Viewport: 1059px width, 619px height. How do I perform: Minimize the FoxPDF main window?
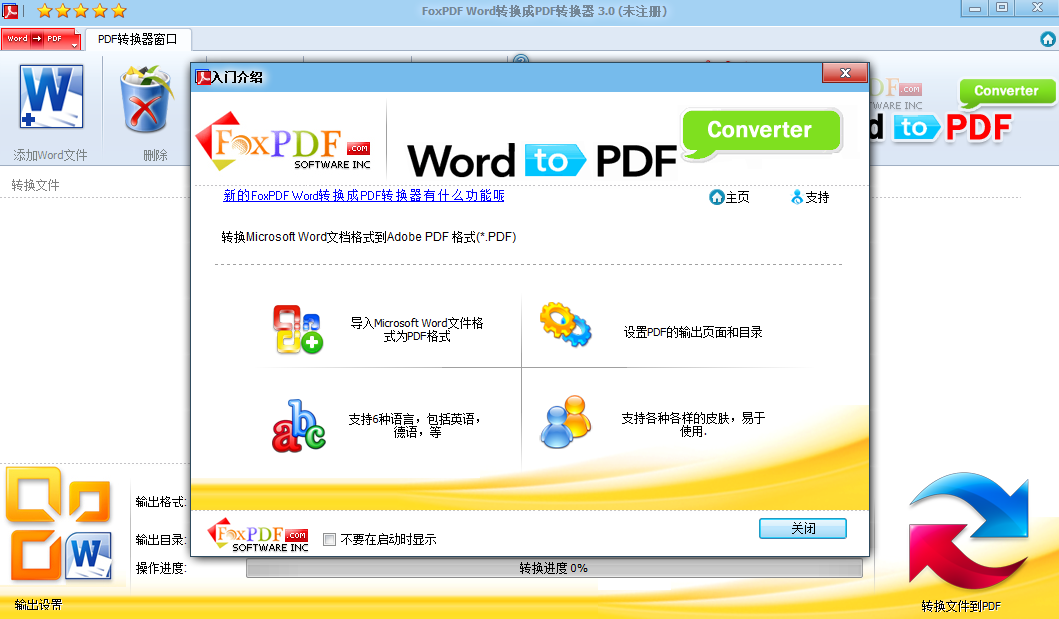coord(975,8)
